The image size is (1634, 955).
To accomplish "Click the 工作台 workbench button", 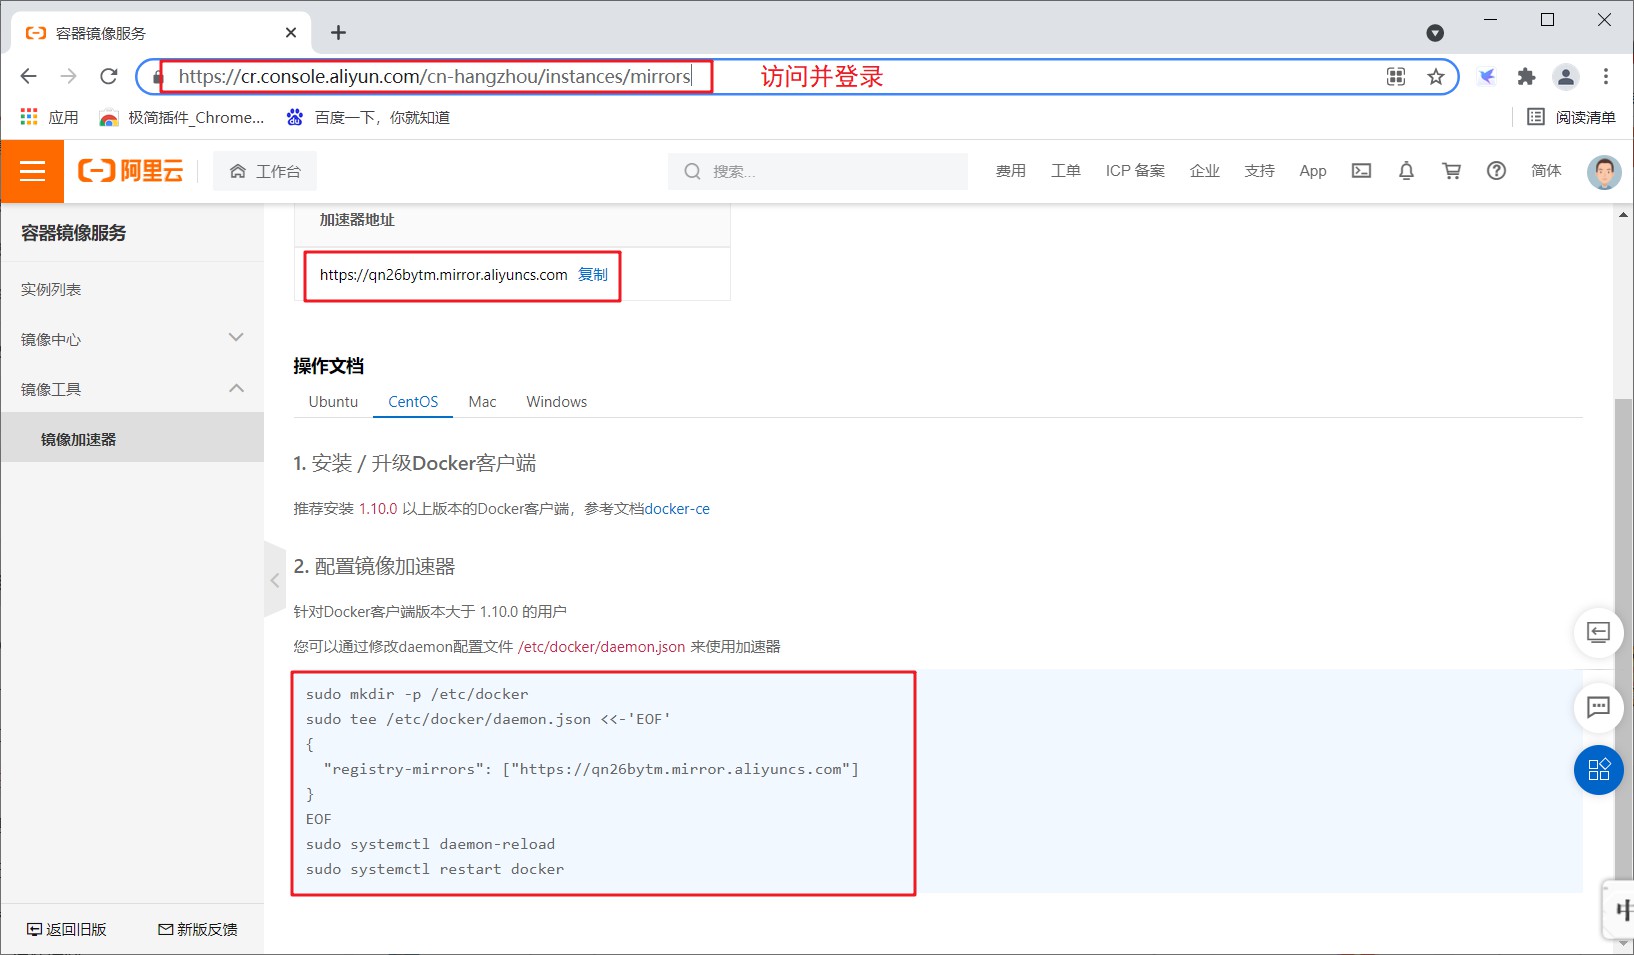I will pos(265,171).
